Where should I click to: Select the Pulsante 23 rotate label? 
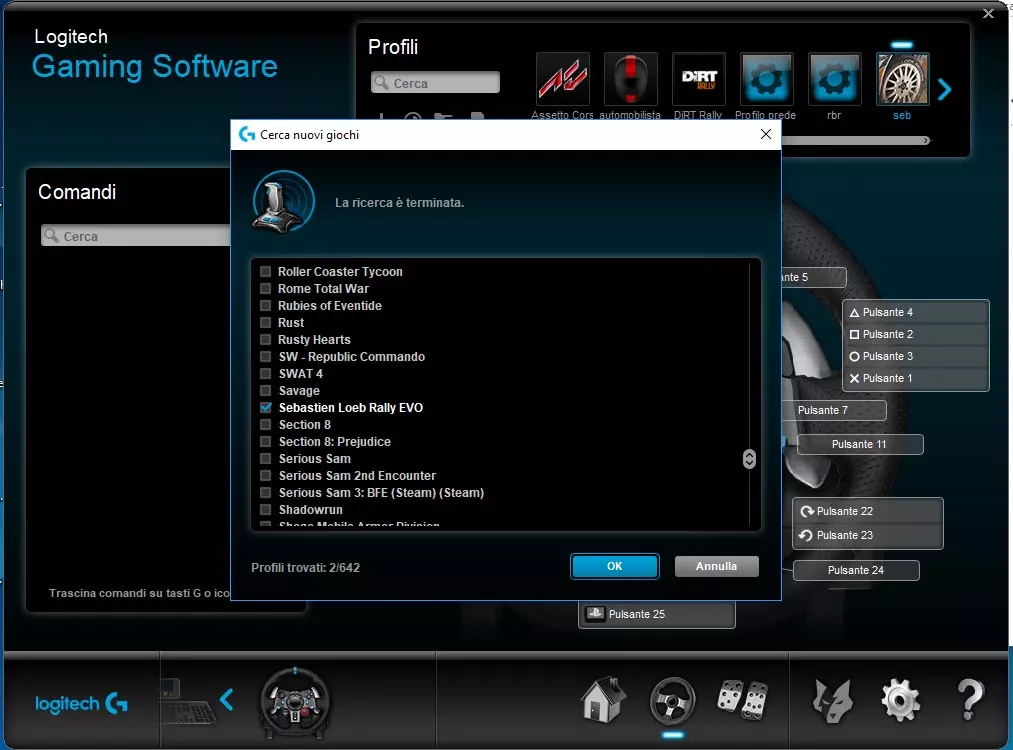click(x=868, y=535)
